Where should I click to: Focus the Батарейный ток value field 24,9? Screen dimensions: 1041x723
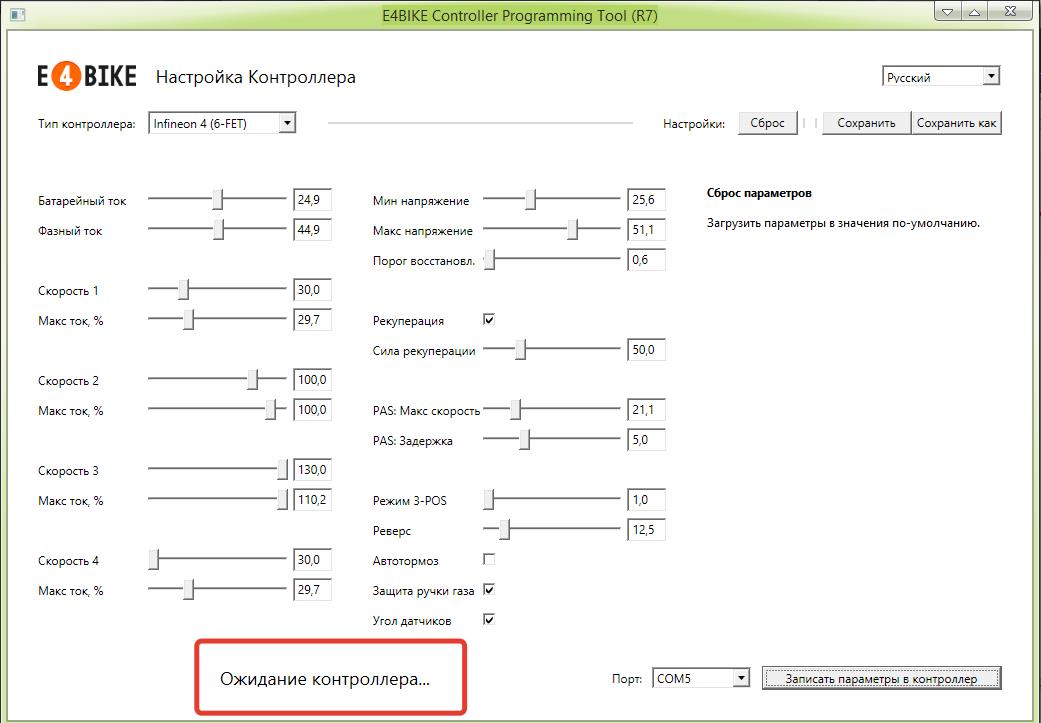(312, 199)
